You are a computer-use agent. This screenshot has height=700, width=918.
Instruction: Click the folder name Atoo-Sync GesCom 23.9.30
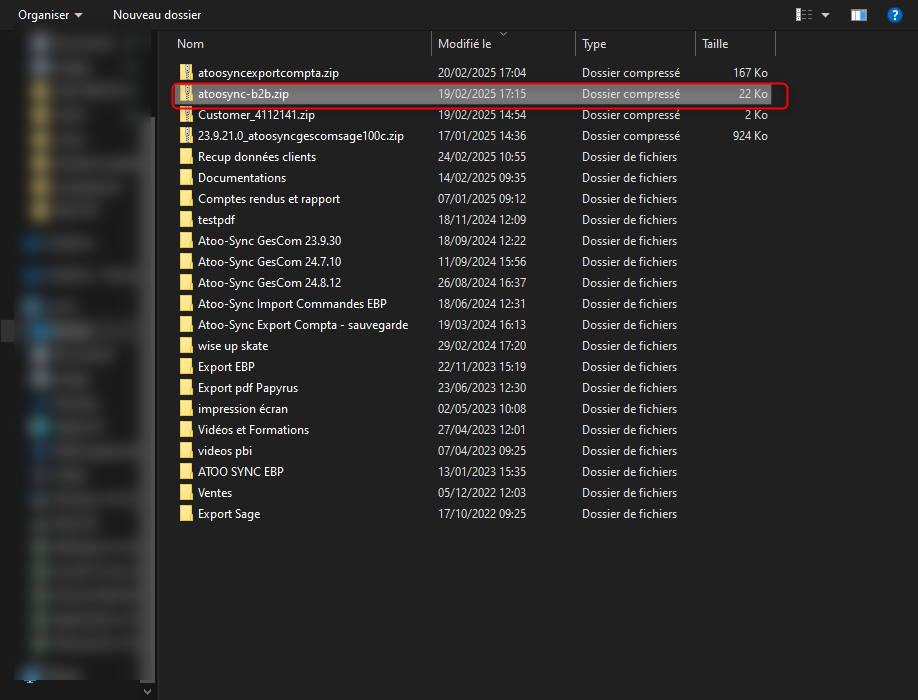[x=269, y=241]
